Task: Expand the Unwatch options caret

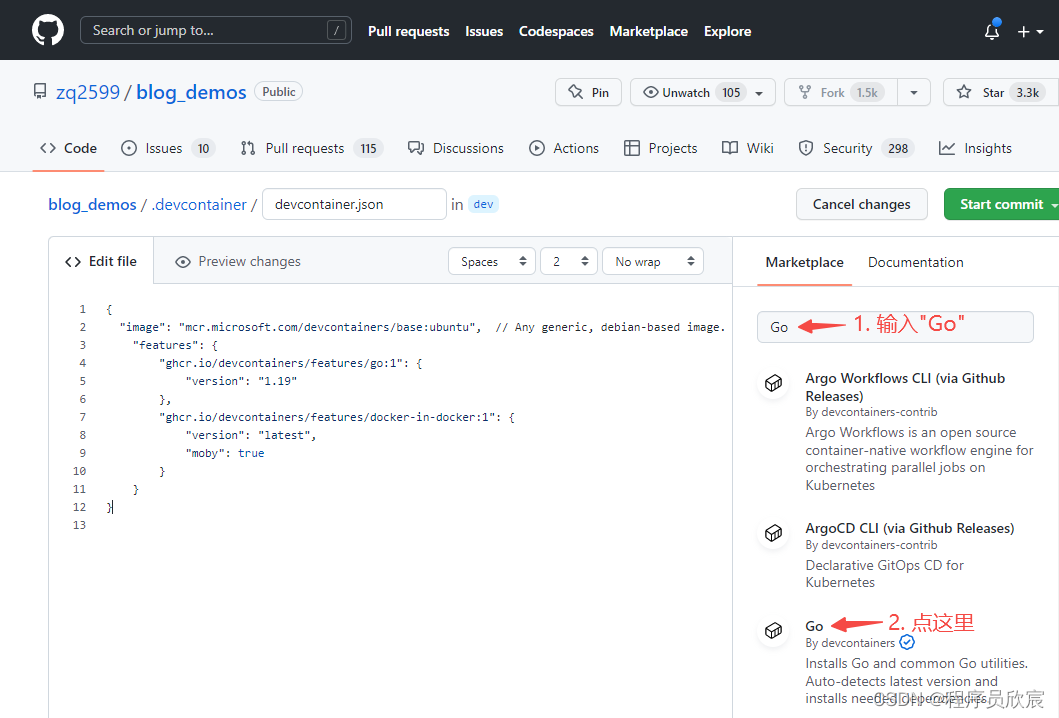Action: tap(760, 93)
